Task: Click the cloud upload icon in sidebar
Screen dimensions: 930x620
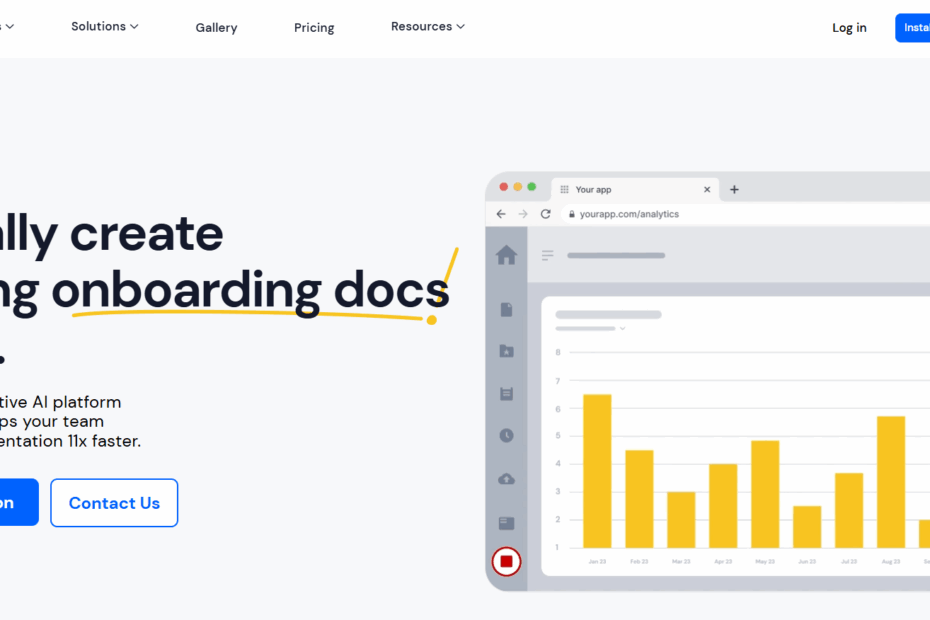Action: click(506, 479)
